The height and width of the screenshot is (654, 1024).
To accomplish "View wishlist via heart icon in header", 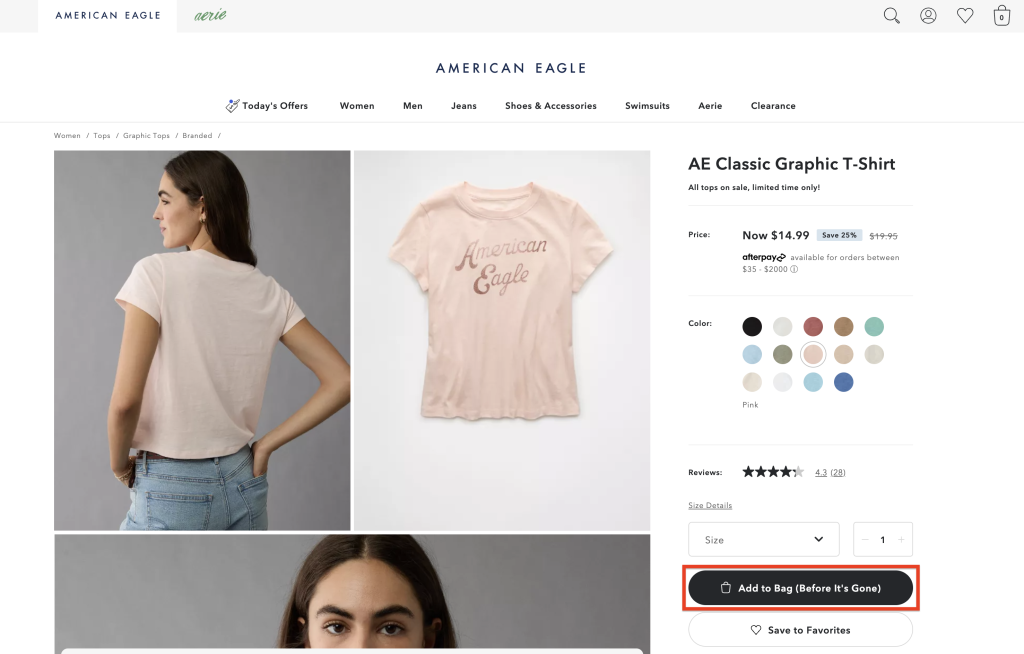I will (x=965, y=15).
